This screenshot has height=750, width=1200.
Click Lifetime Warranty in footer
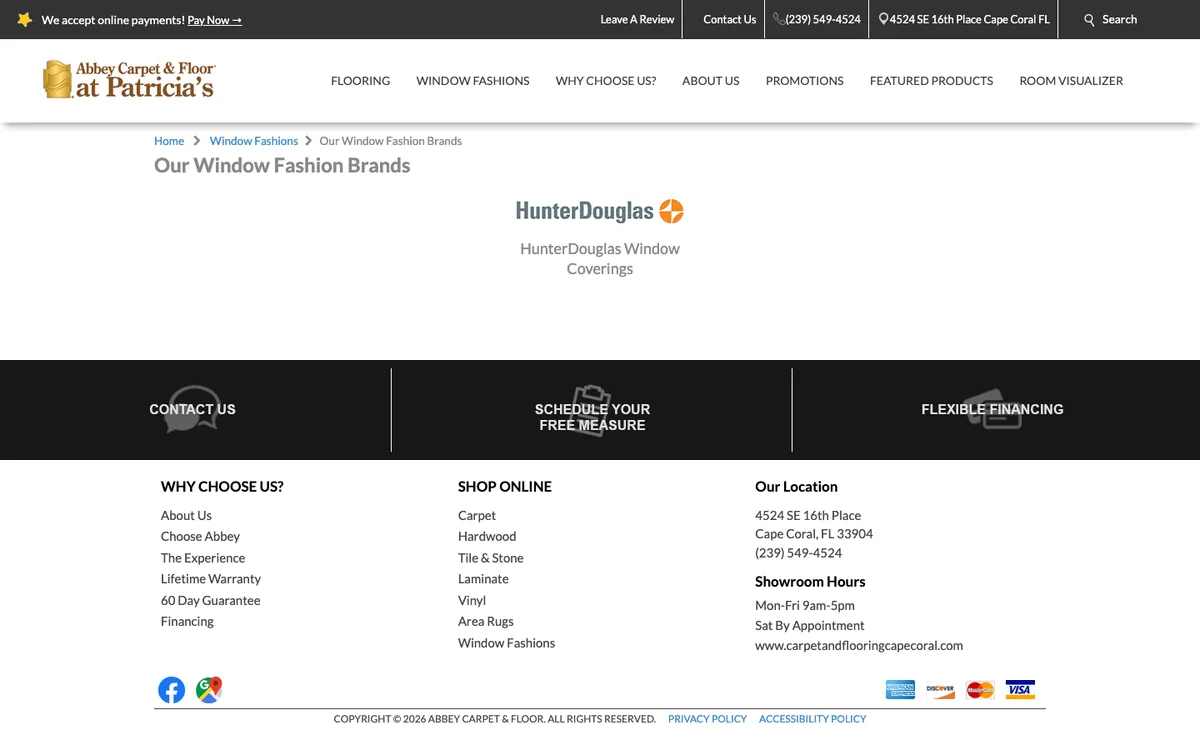point(211,579)
